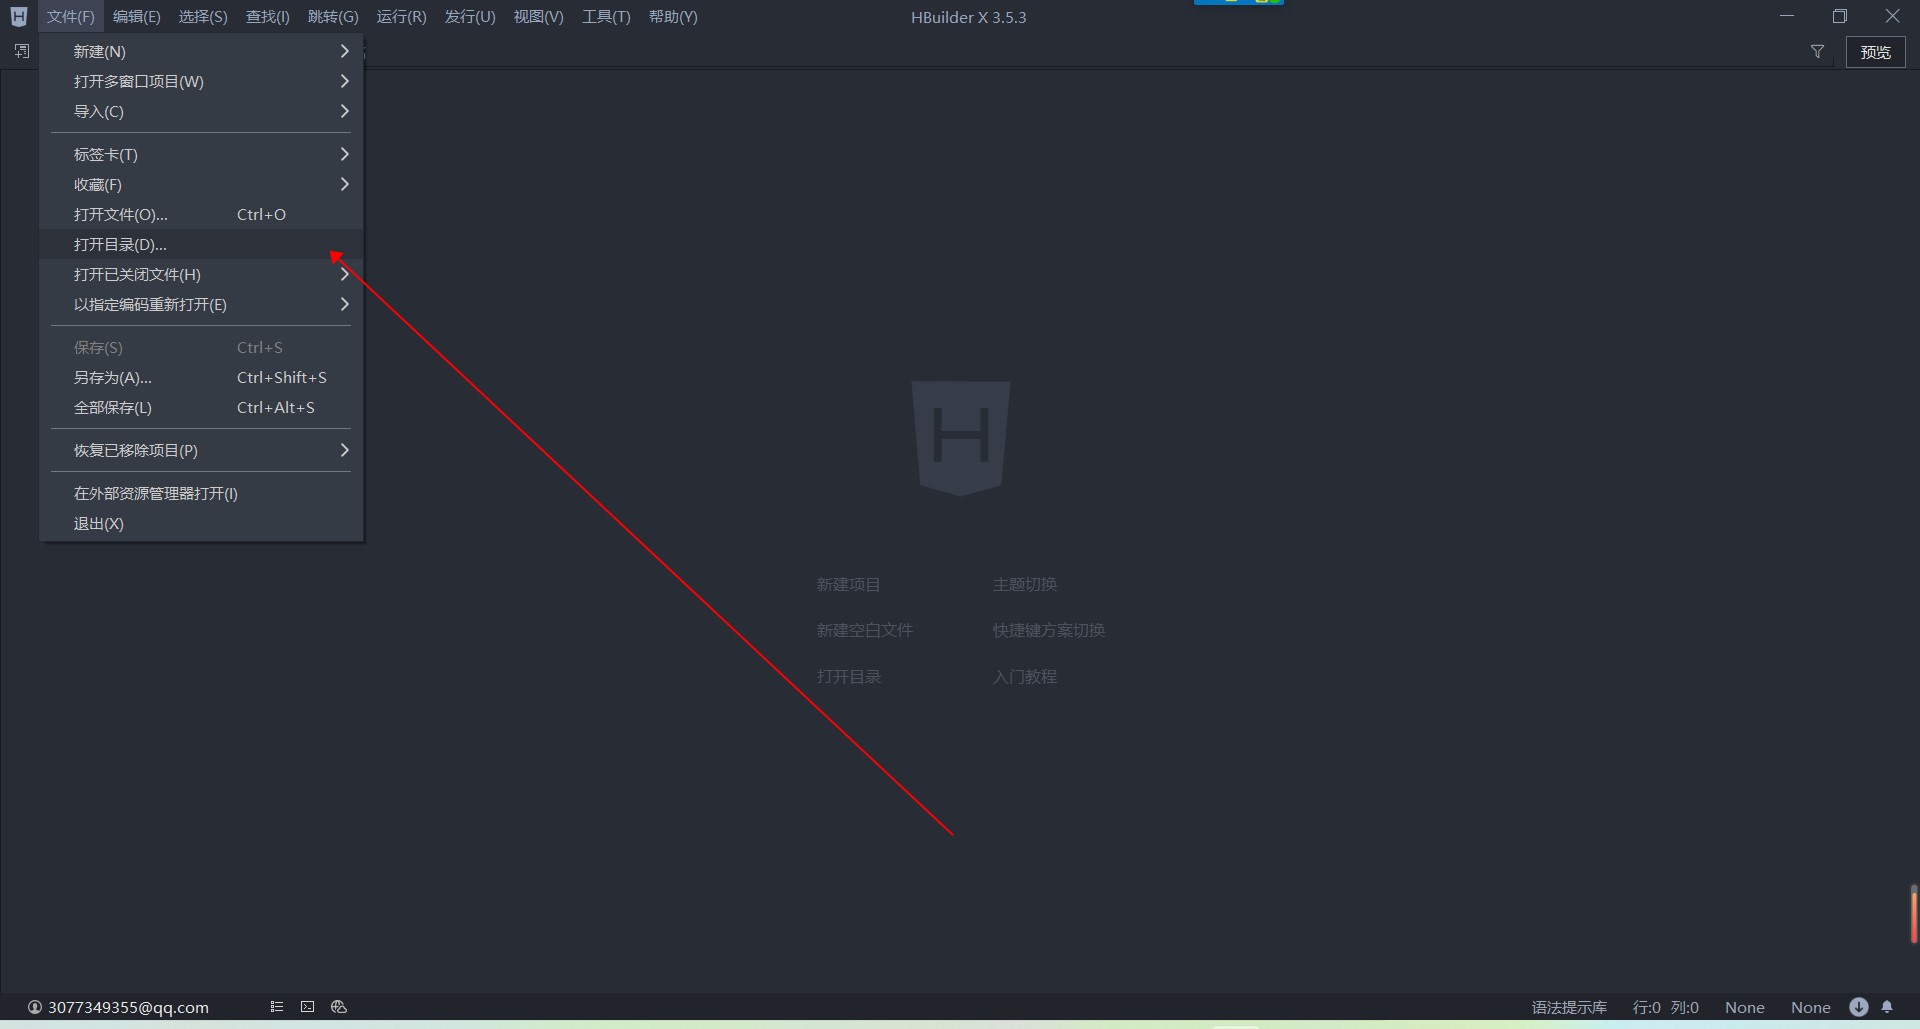
Task: Choose 退出(X) from the File menu
Action: coord(201,523)
